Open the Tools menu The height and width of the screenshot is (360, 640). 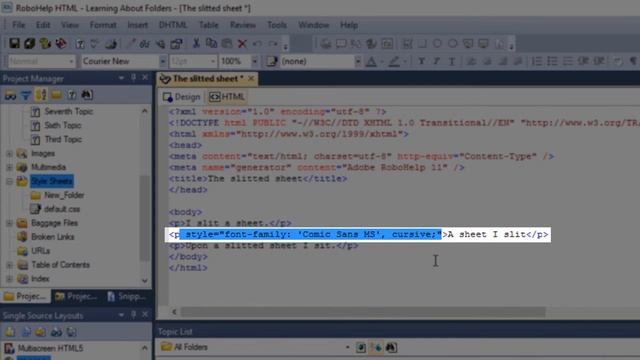coord(277,25)
